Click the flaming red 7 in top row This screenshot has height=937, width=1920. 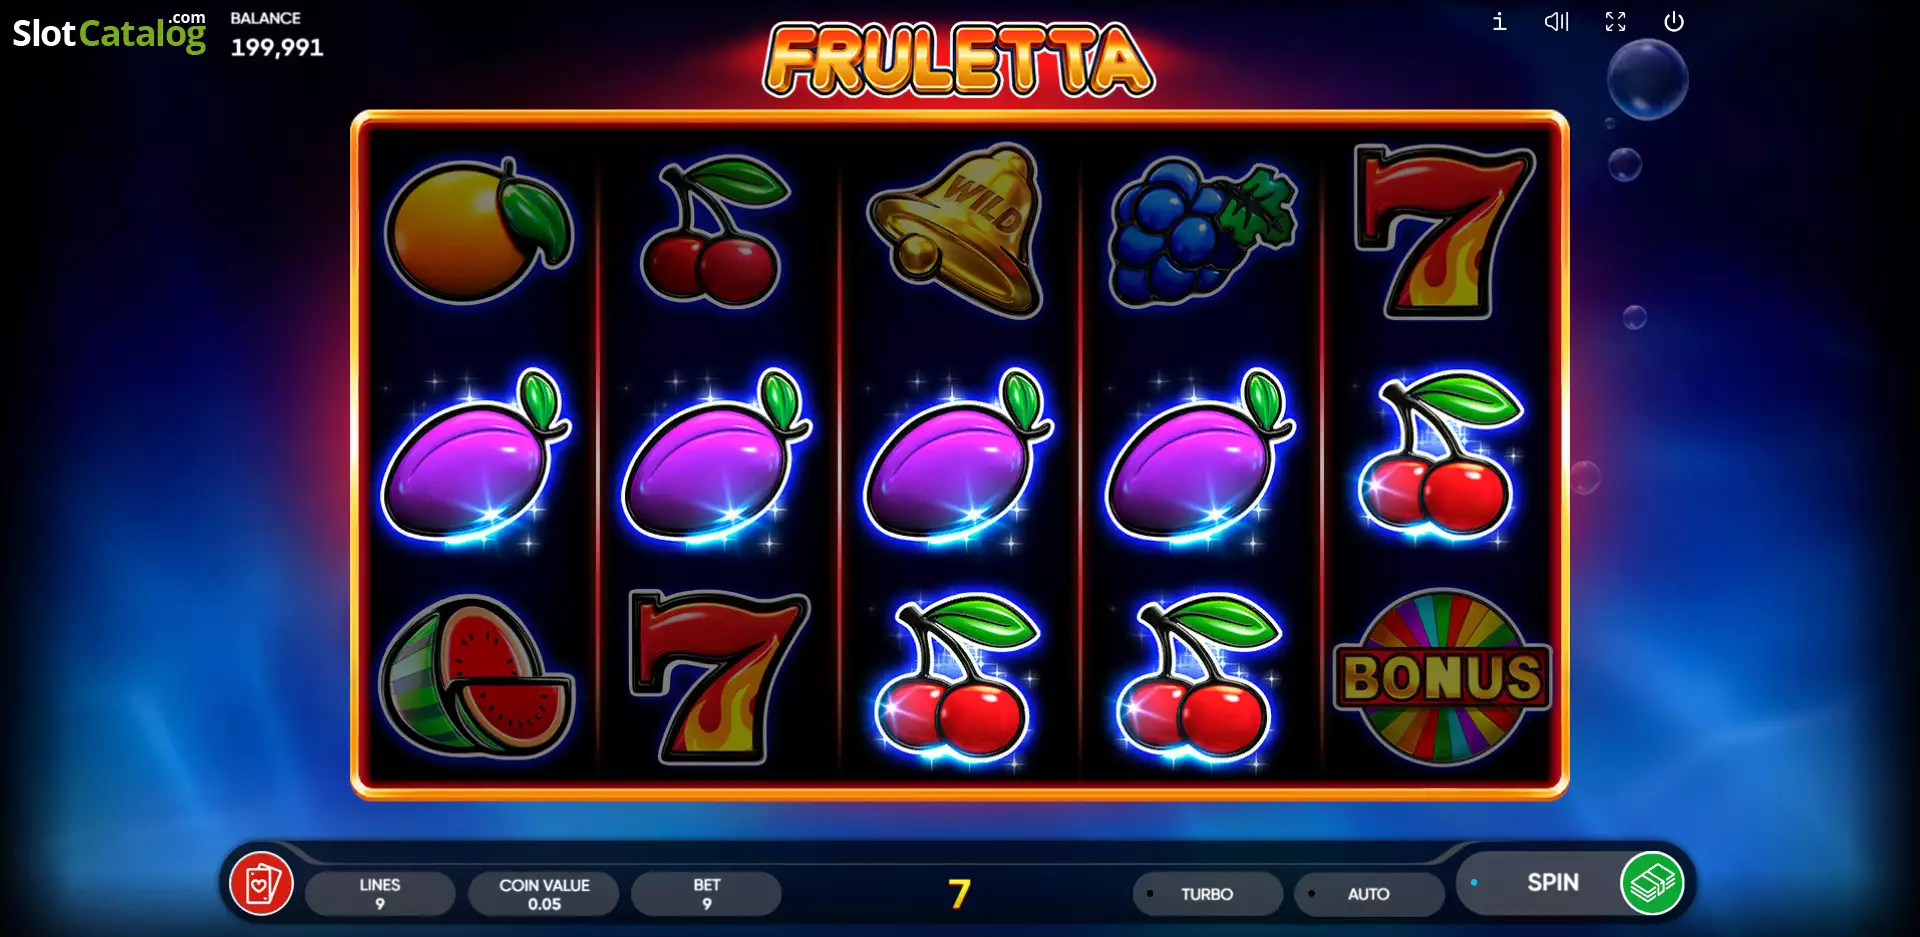pyautogui.click(x=1445, y=231)
